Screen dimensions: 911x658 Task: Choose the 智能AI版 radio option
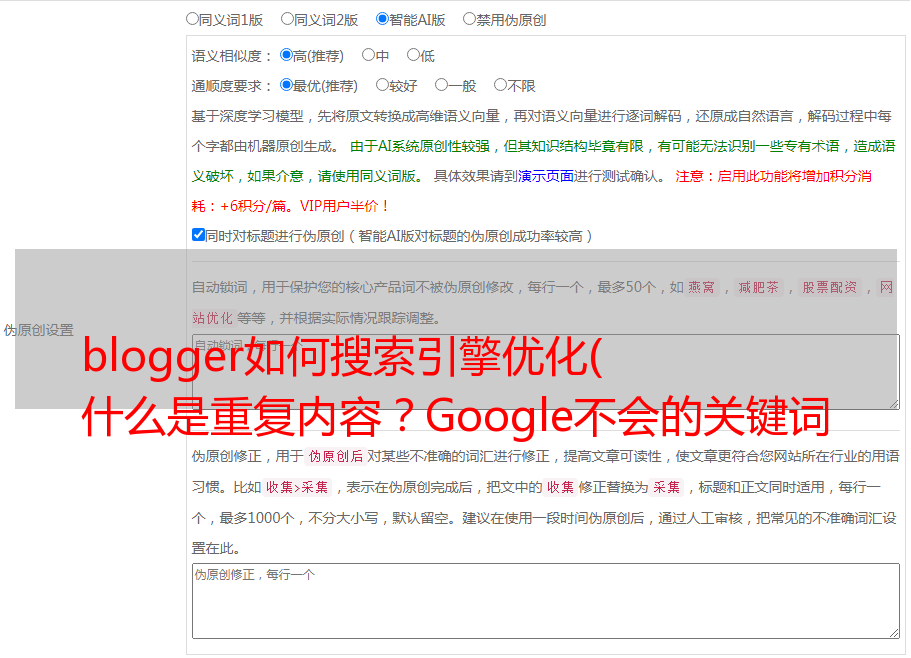tap(382, 19)
